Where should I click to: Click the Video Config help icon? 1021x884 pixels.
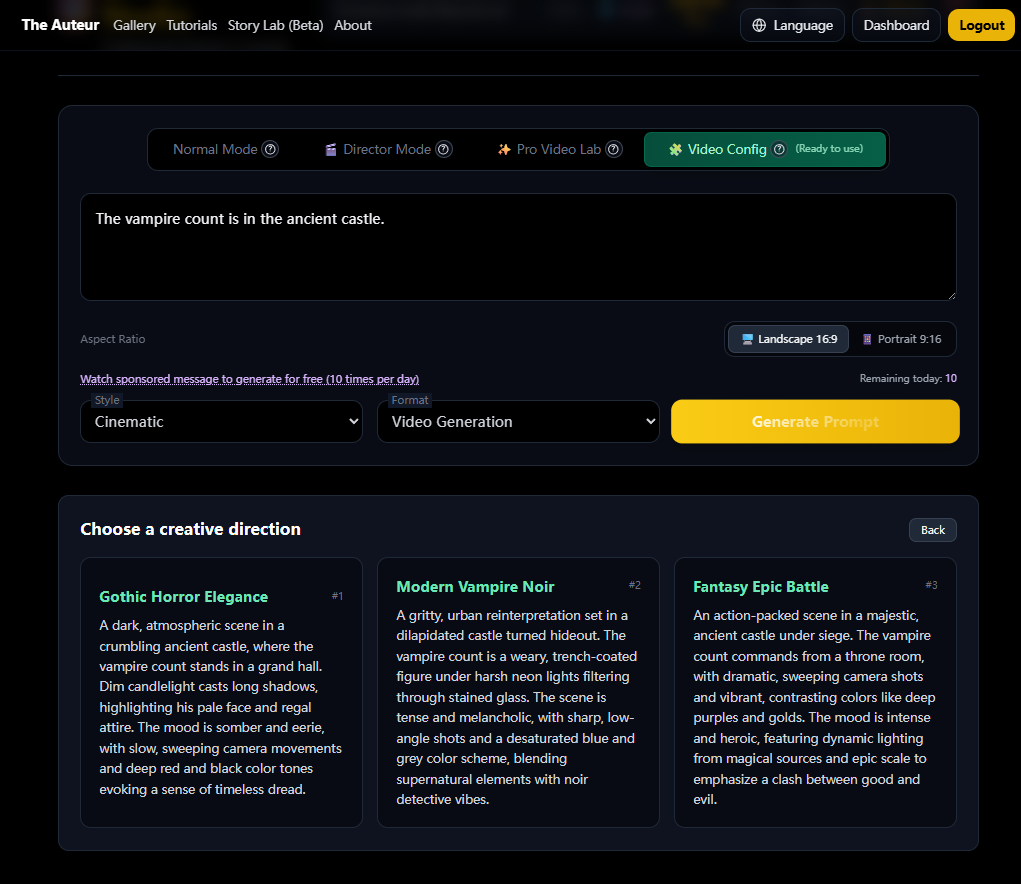point(779,149)
